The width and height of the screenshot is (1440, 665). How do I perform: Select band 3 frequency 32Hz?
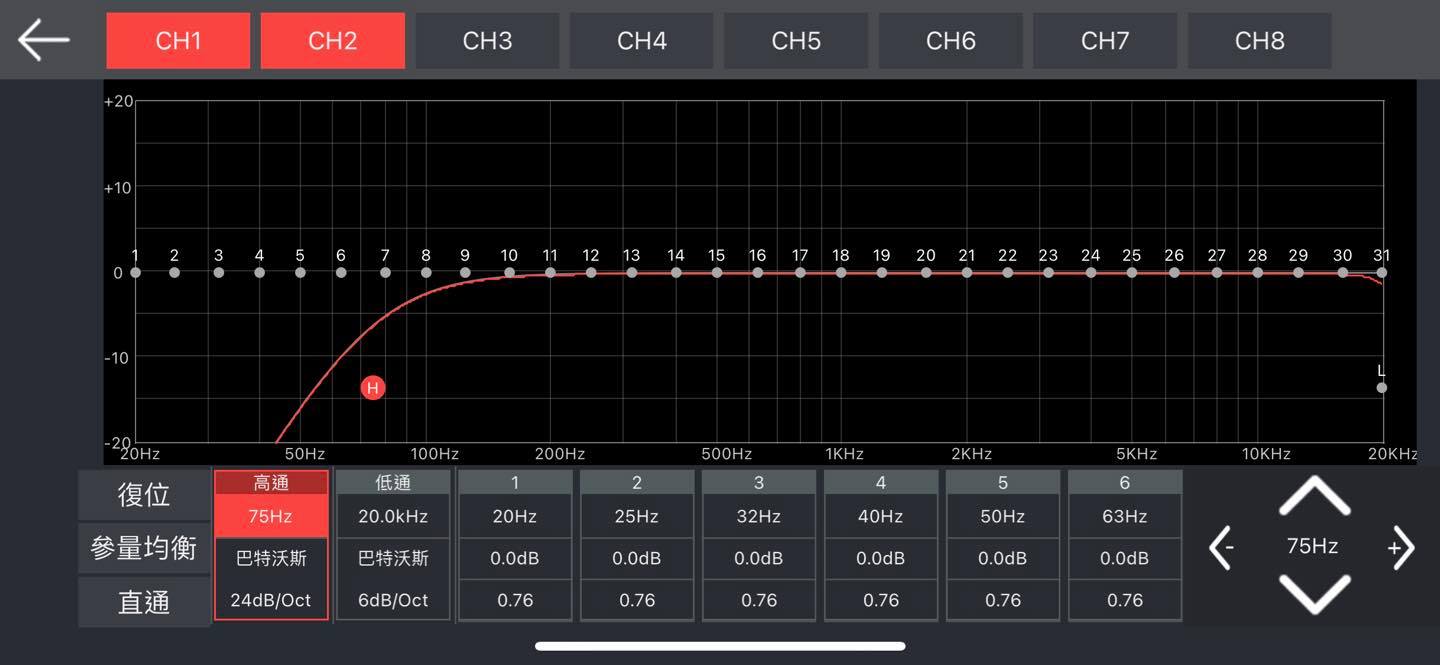759,517
